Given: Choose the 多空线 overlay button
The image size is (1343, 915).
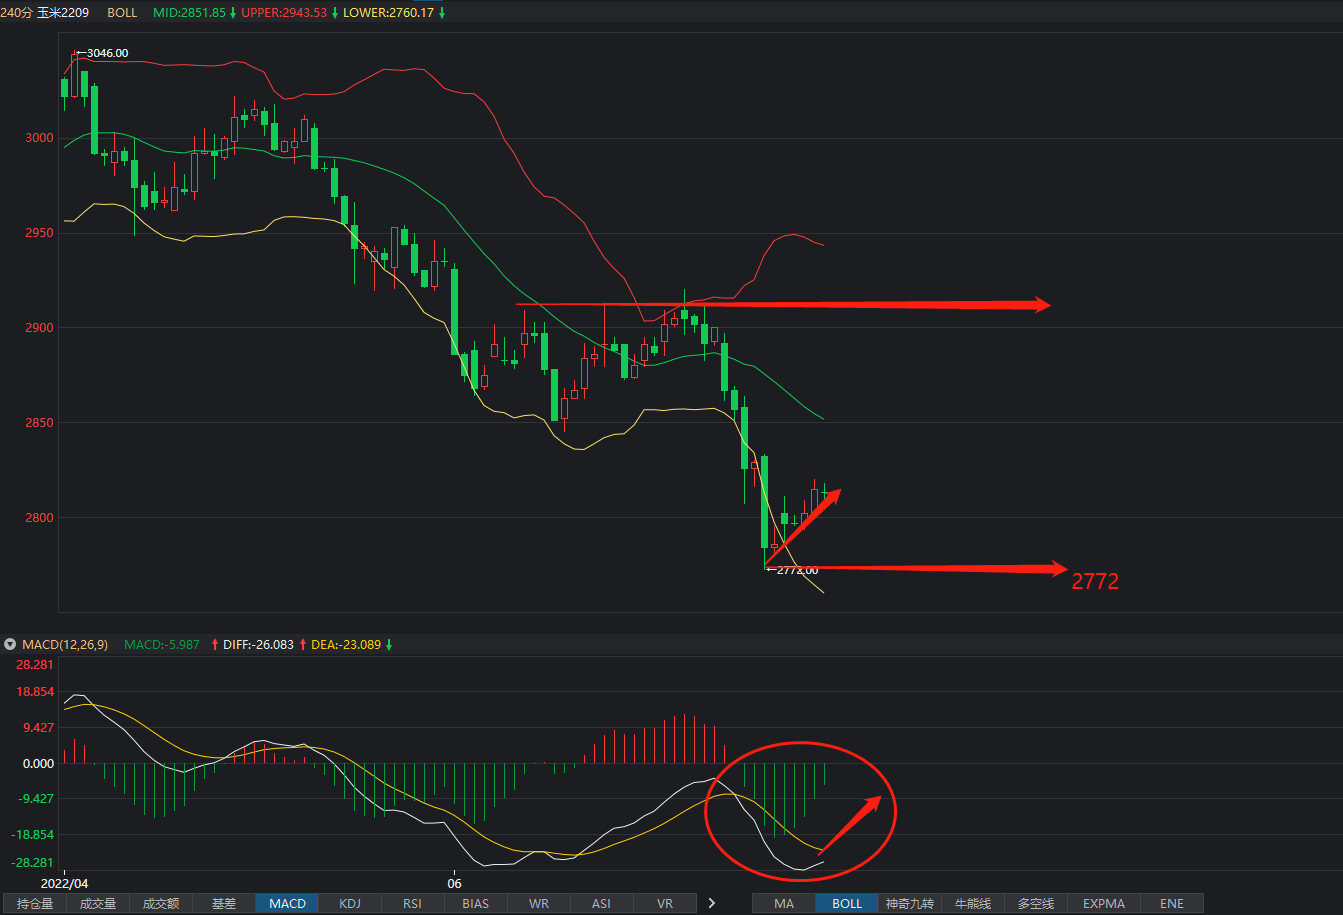Looking at the screenshot, I should [1036, 903].
